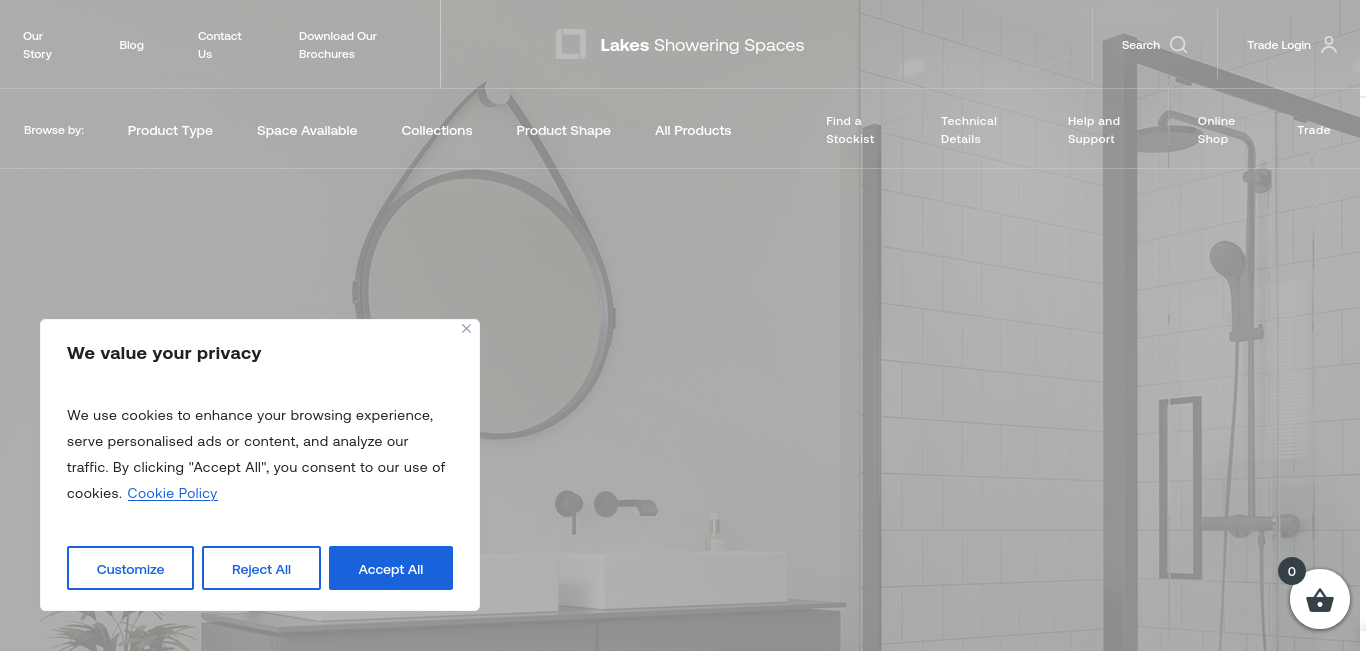Open the Product Shape menu
This screenshot has height=651, width=1366.
click(563, 130)
